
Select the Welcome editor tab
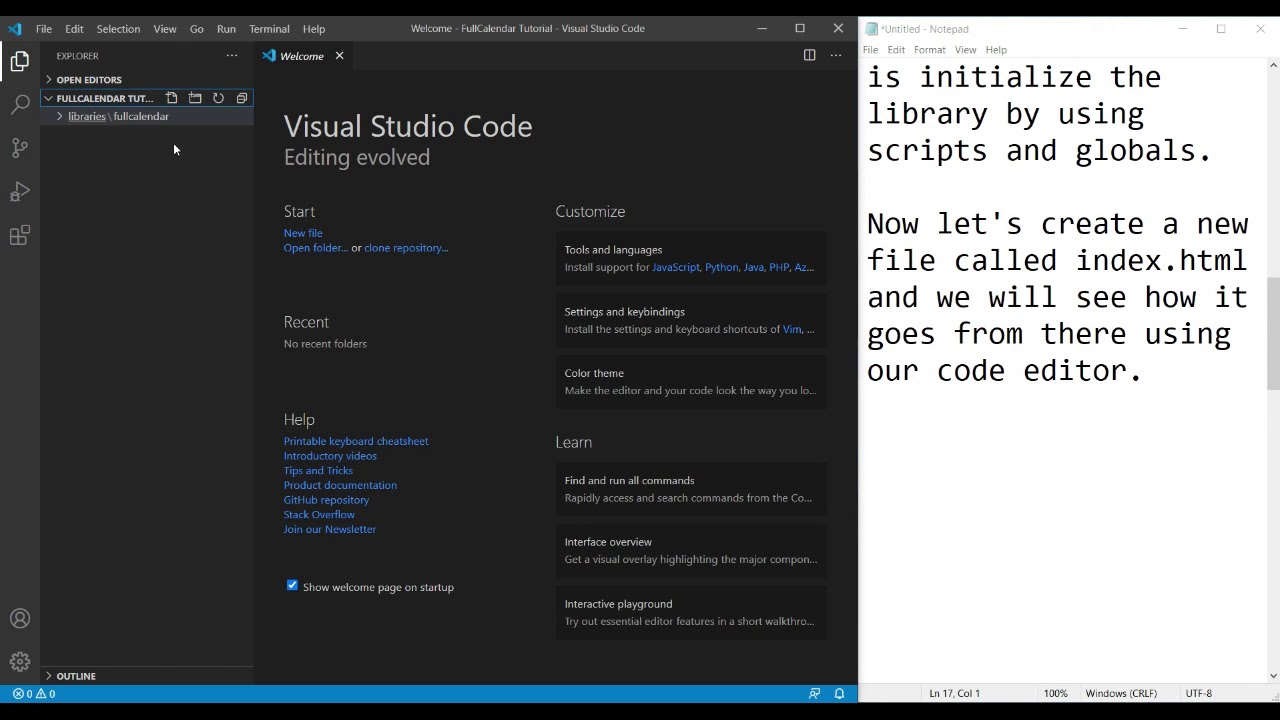point(301,56)
